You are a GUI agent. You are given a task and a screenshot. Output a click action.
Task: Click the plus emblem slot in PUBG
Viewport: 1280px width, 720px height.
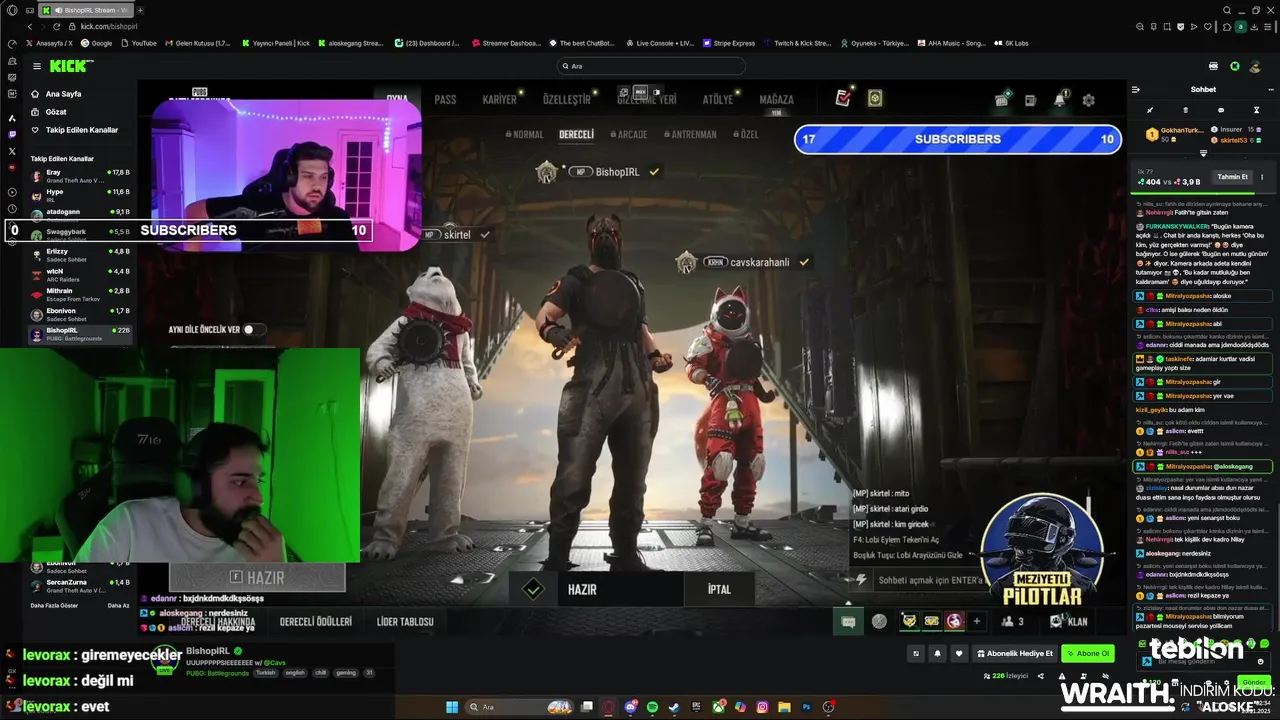[977, 621]
